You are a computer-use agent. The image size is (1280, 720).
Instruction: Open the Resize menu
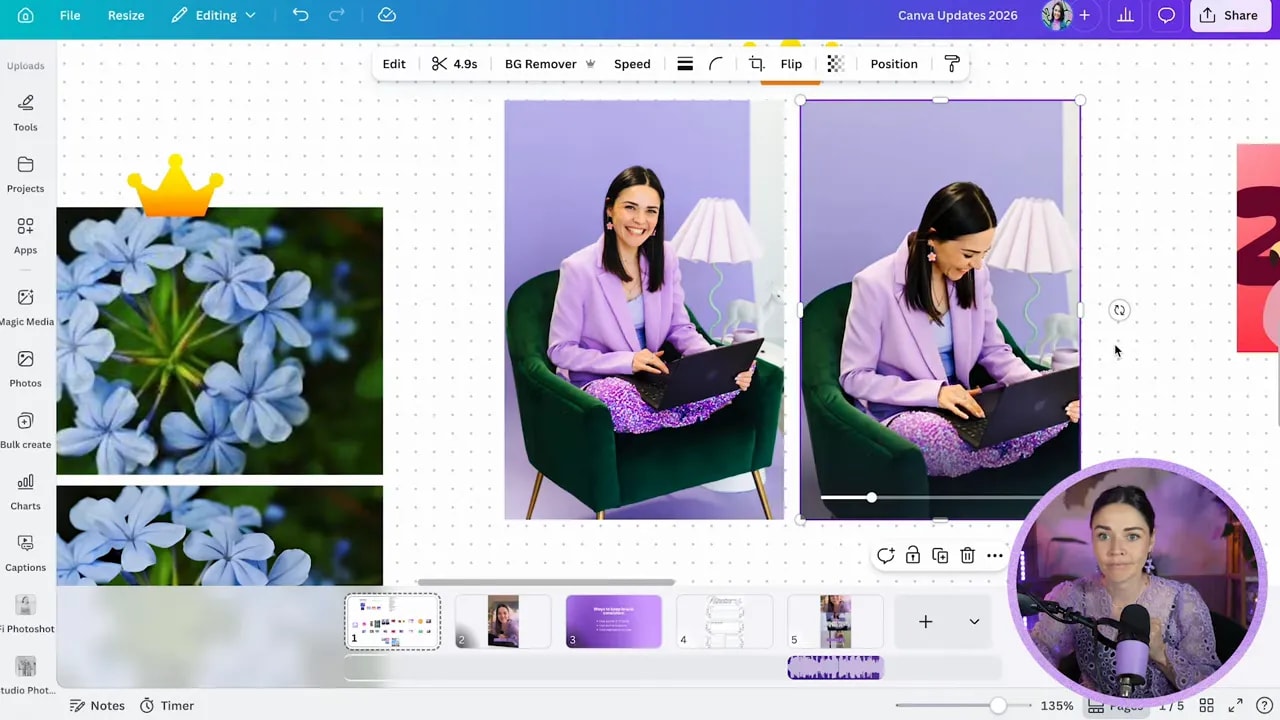[x=126, y=15]
